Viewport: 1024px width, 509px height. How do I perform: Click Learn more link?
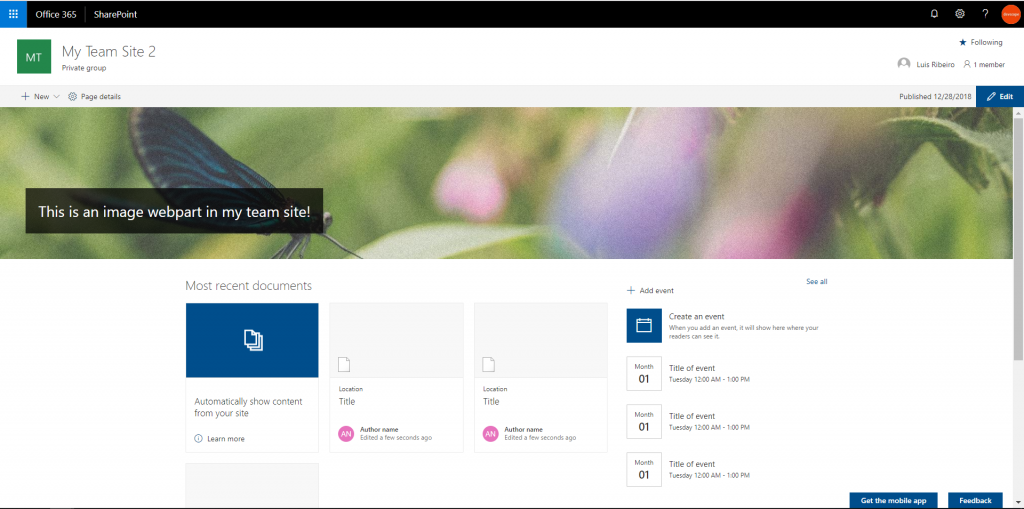tap(226, 439)
